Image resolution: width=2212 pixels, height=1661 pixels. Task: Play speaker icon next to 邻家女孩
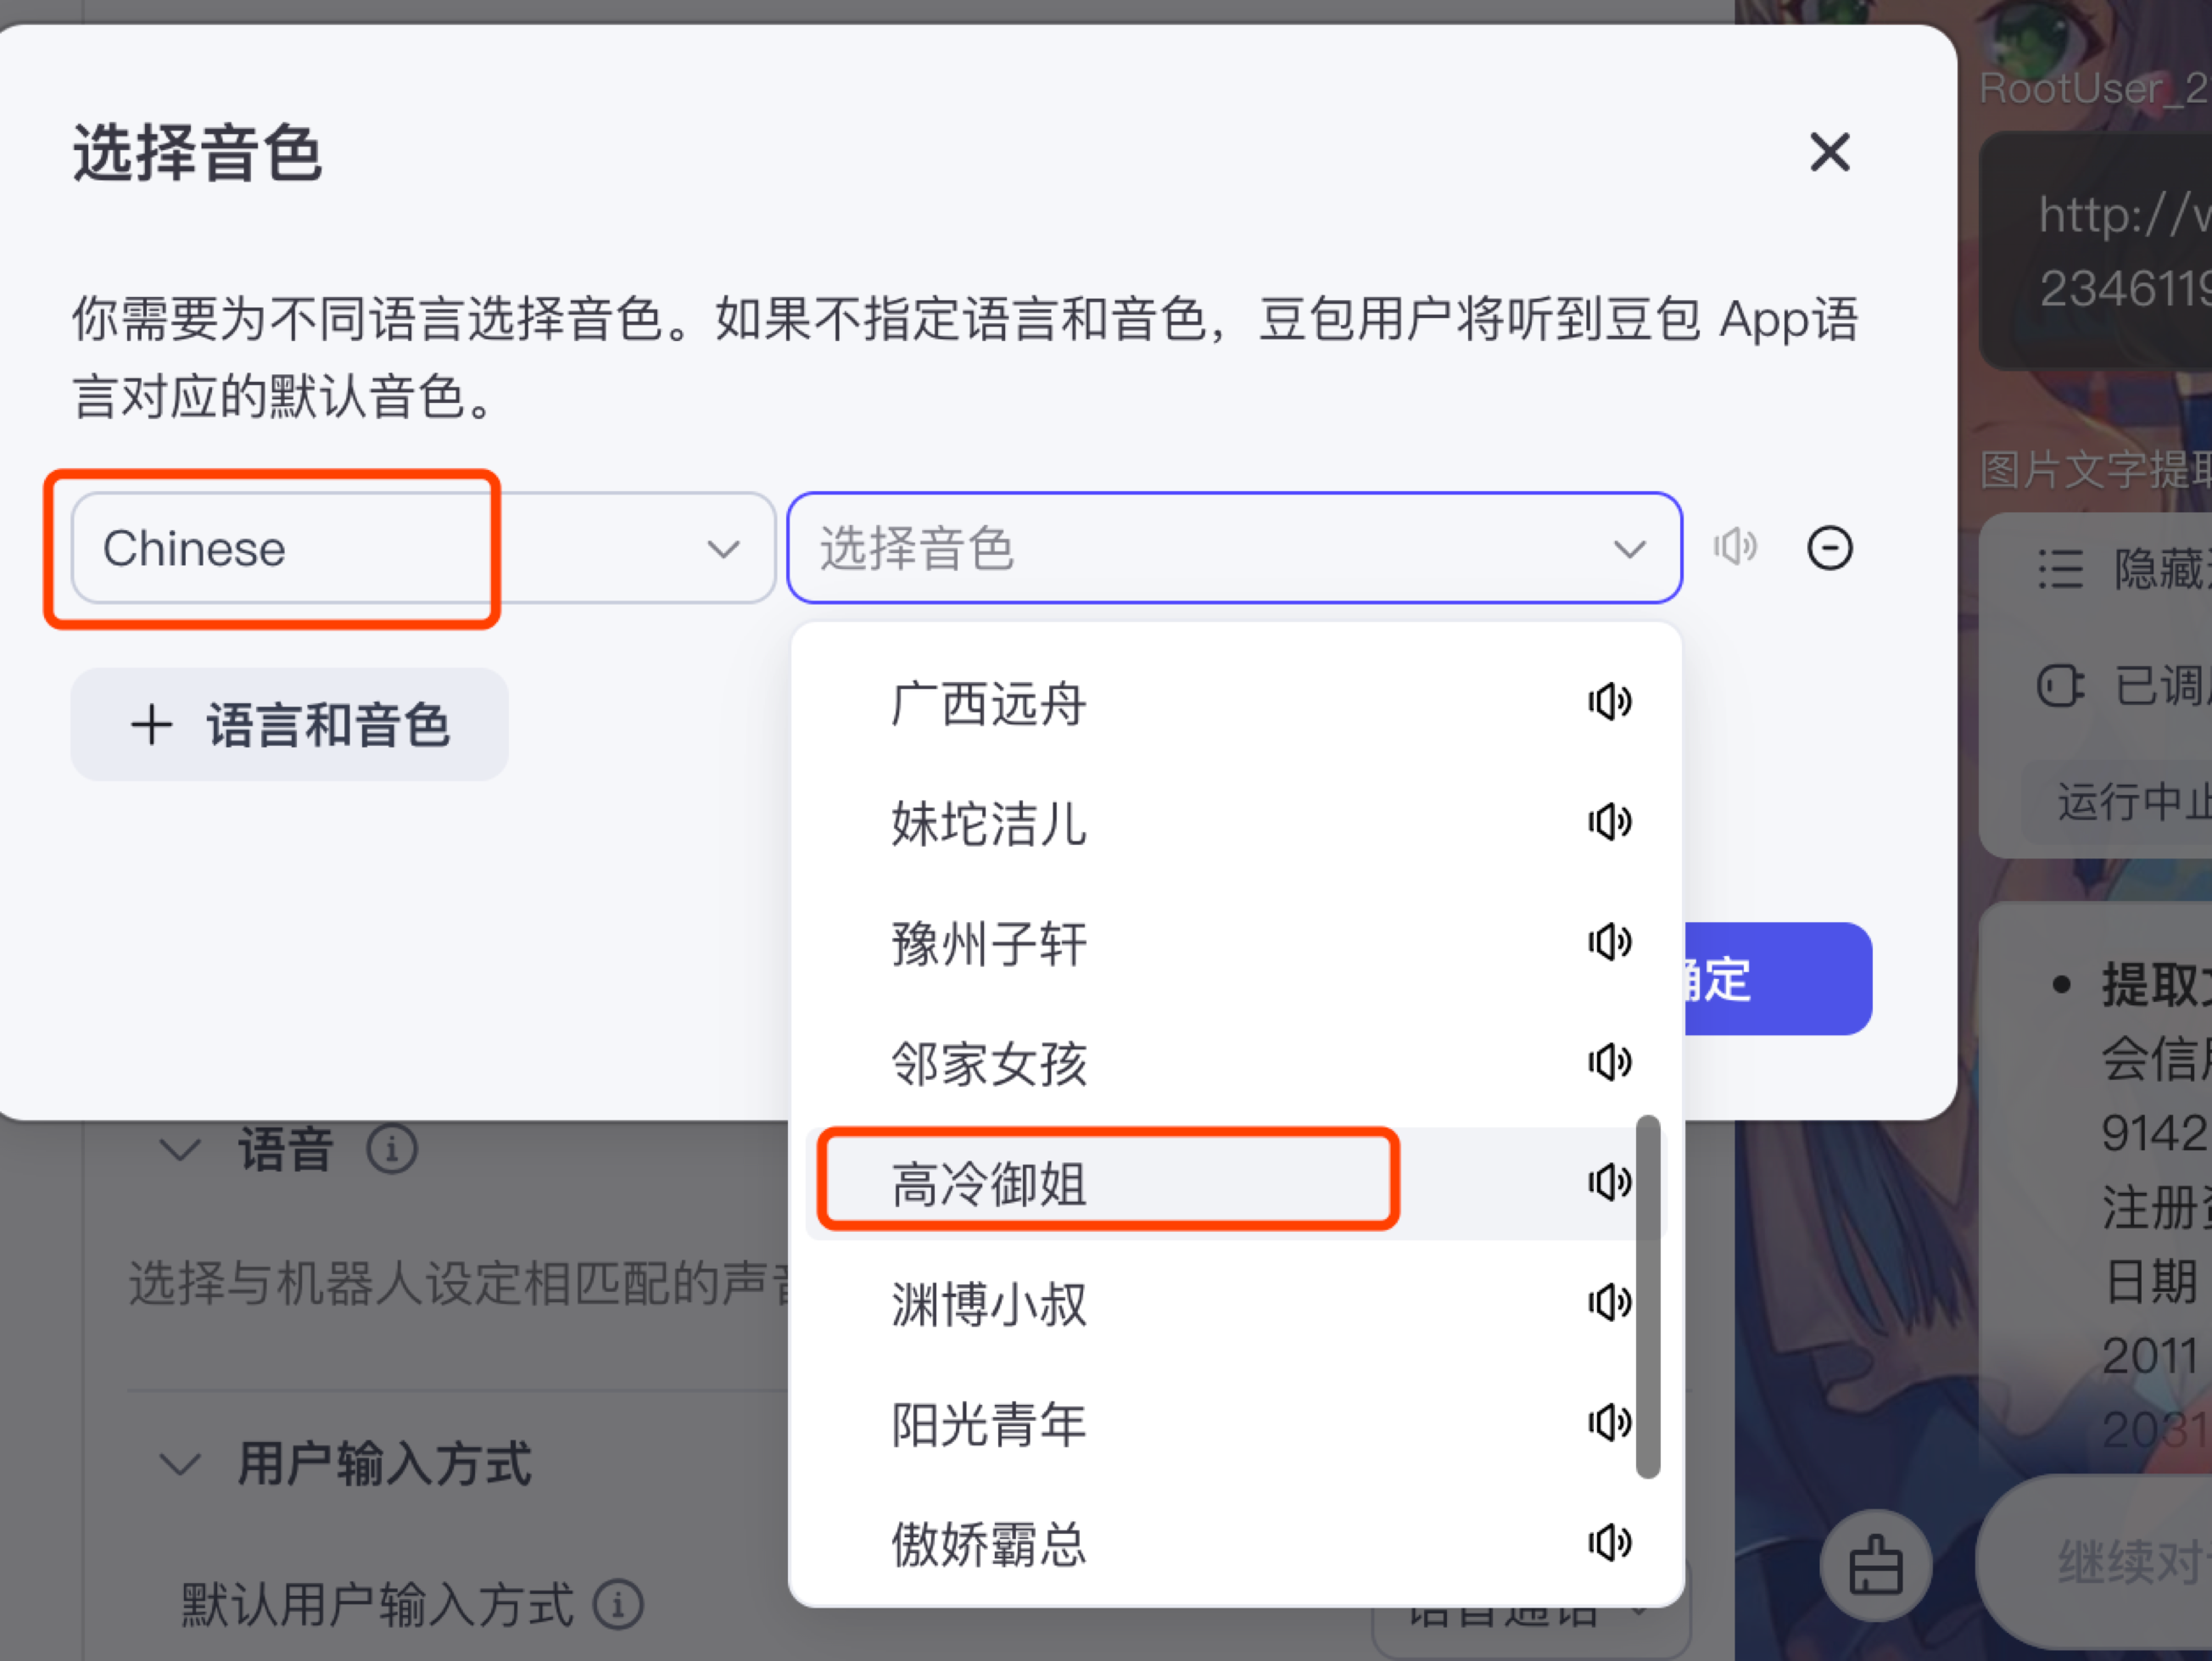click(1609, 1062)
